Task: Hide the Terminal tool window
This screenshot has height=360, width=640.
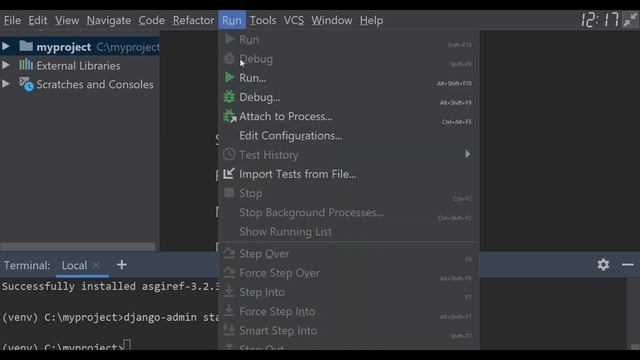Action: [x=628, y=265]
